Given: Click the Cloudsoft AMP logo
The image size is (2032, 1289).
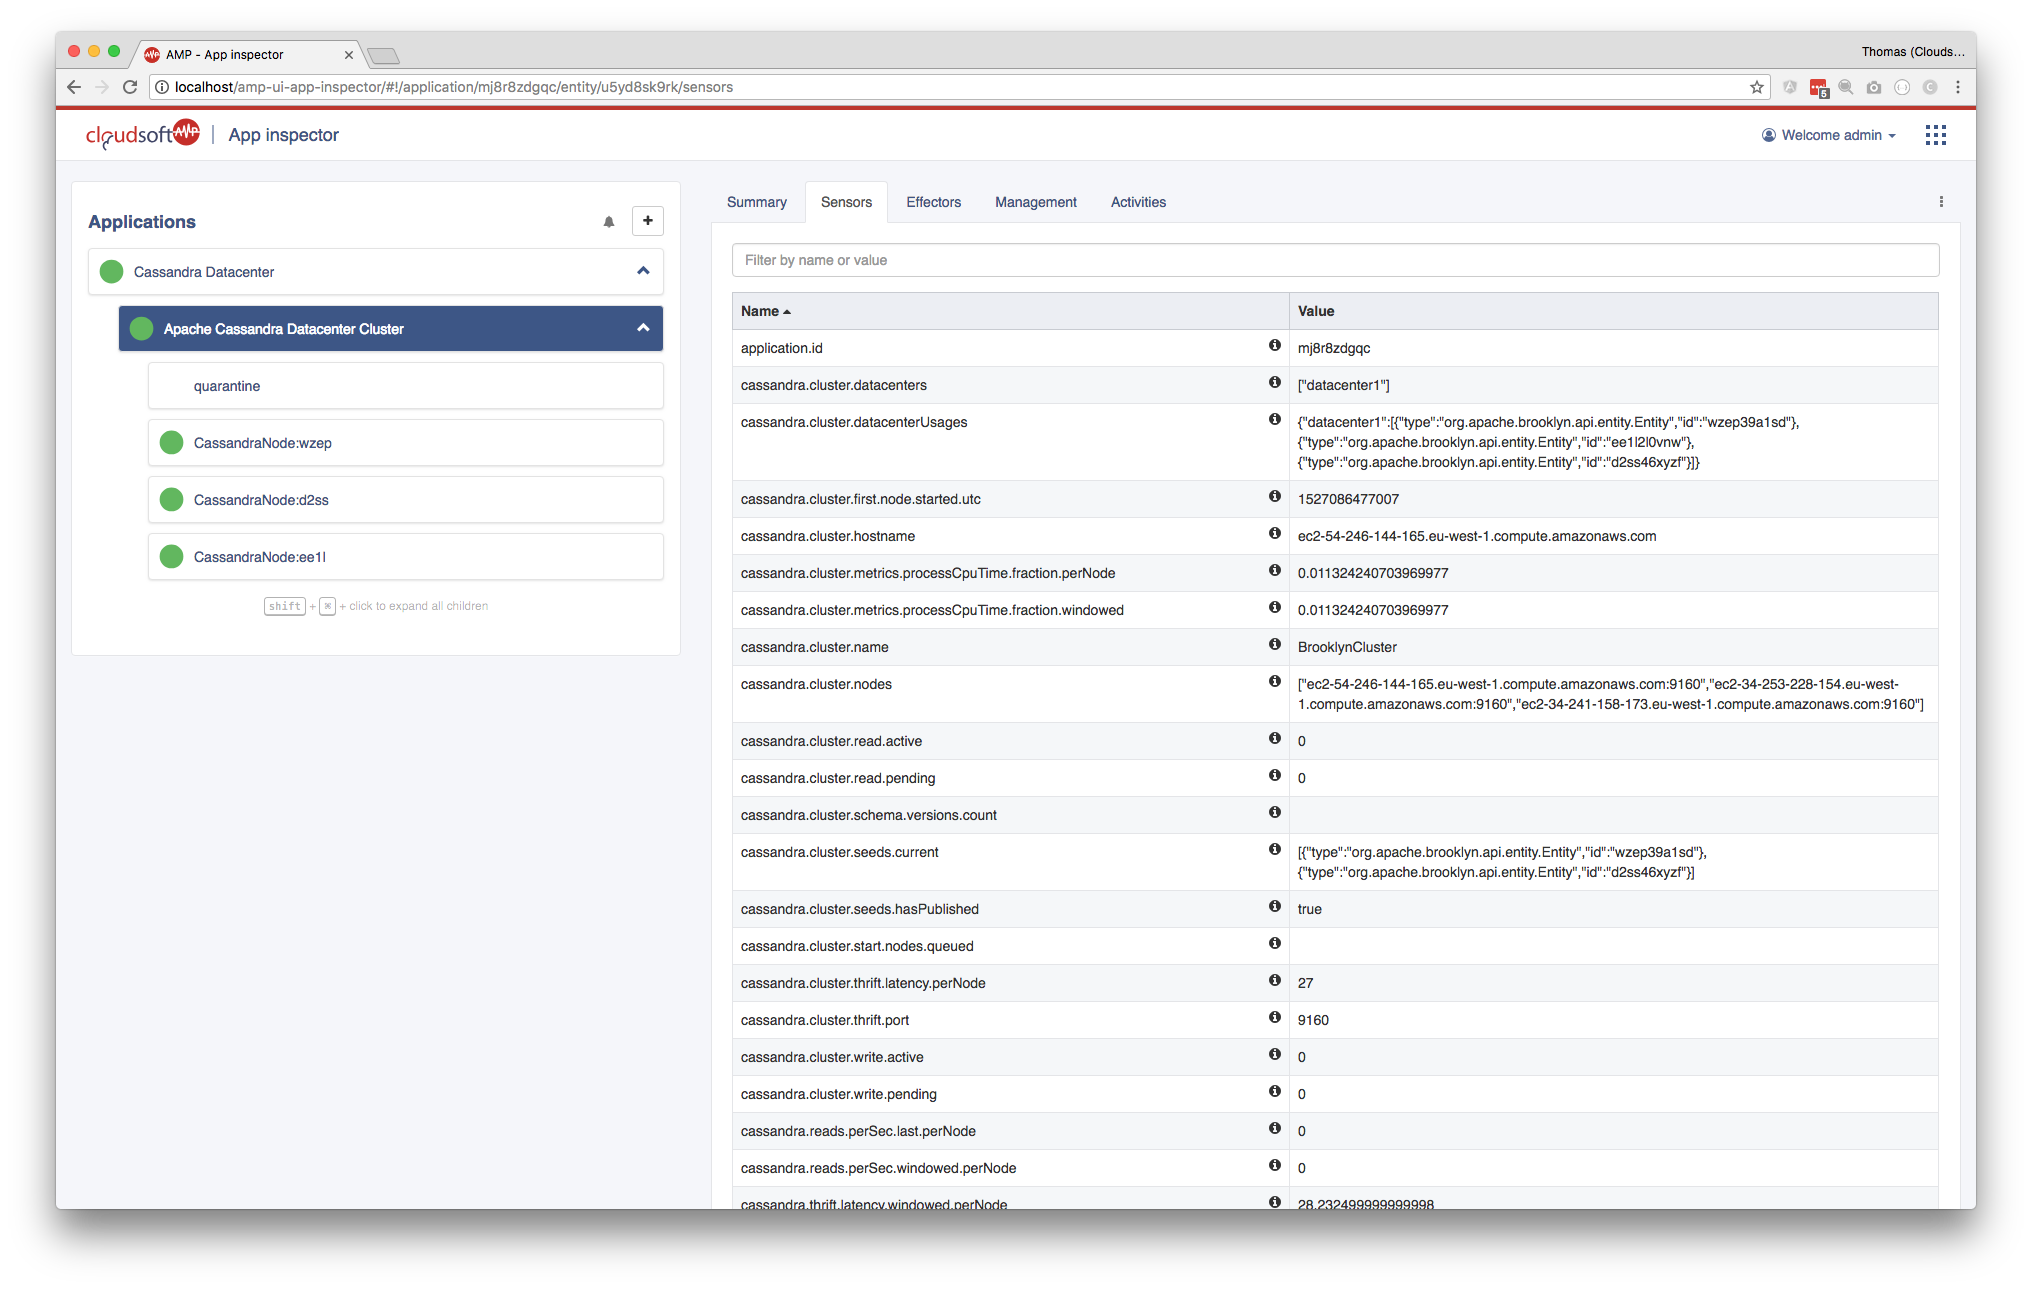Looking at the screenshot, I should click(x=143, y=134).
